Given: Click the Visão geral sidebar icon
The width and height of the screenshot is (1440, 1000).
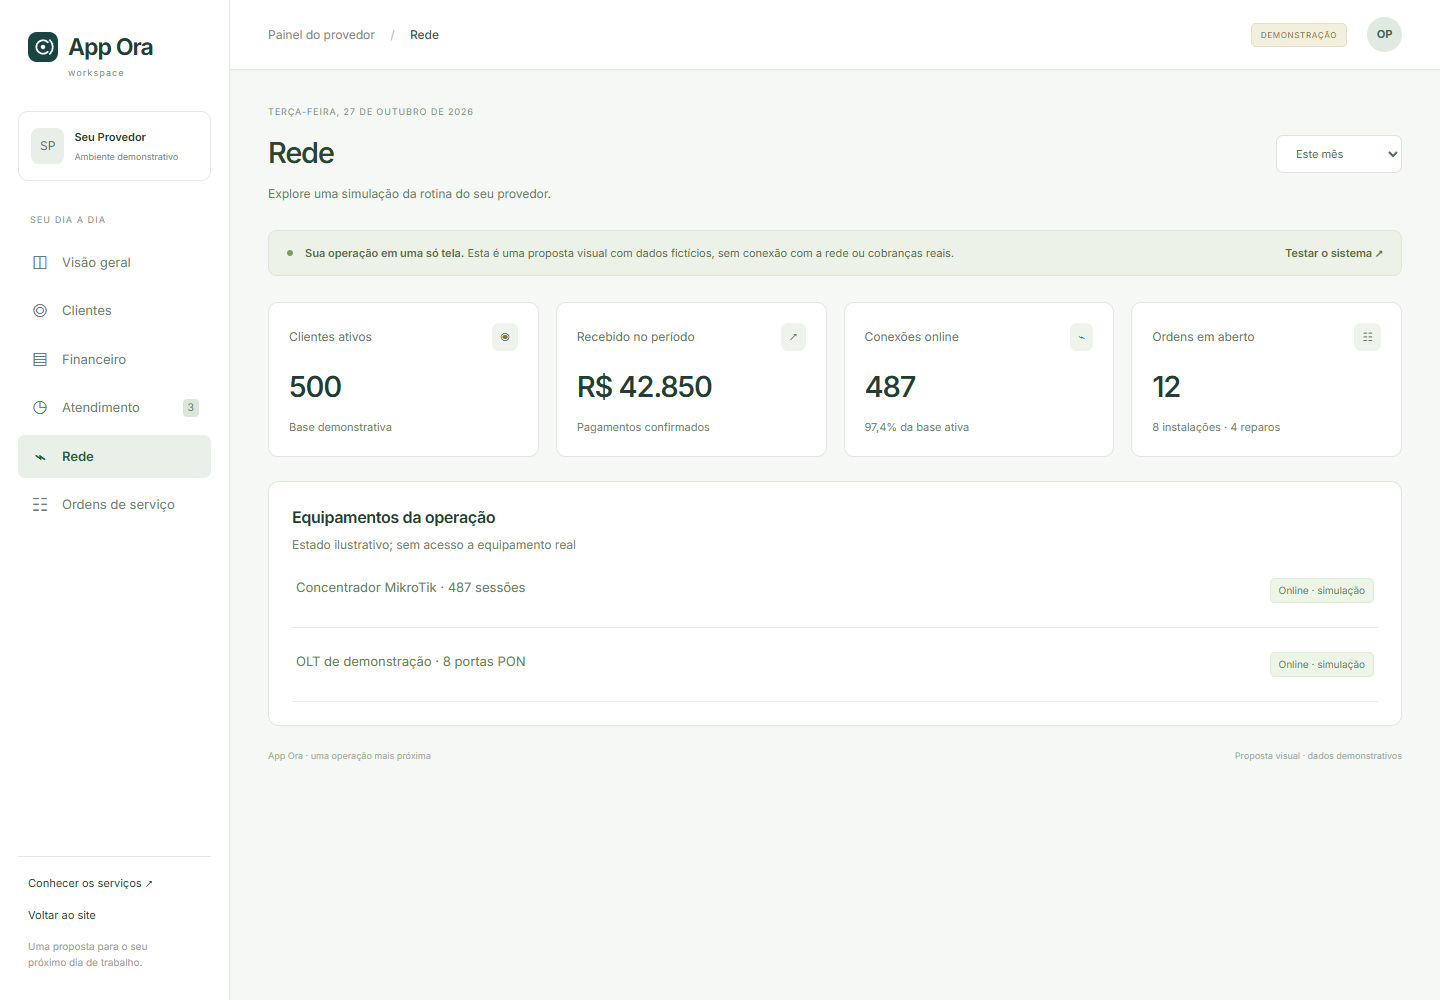Looking at the screenshot, I should click(x=40, y=262).
